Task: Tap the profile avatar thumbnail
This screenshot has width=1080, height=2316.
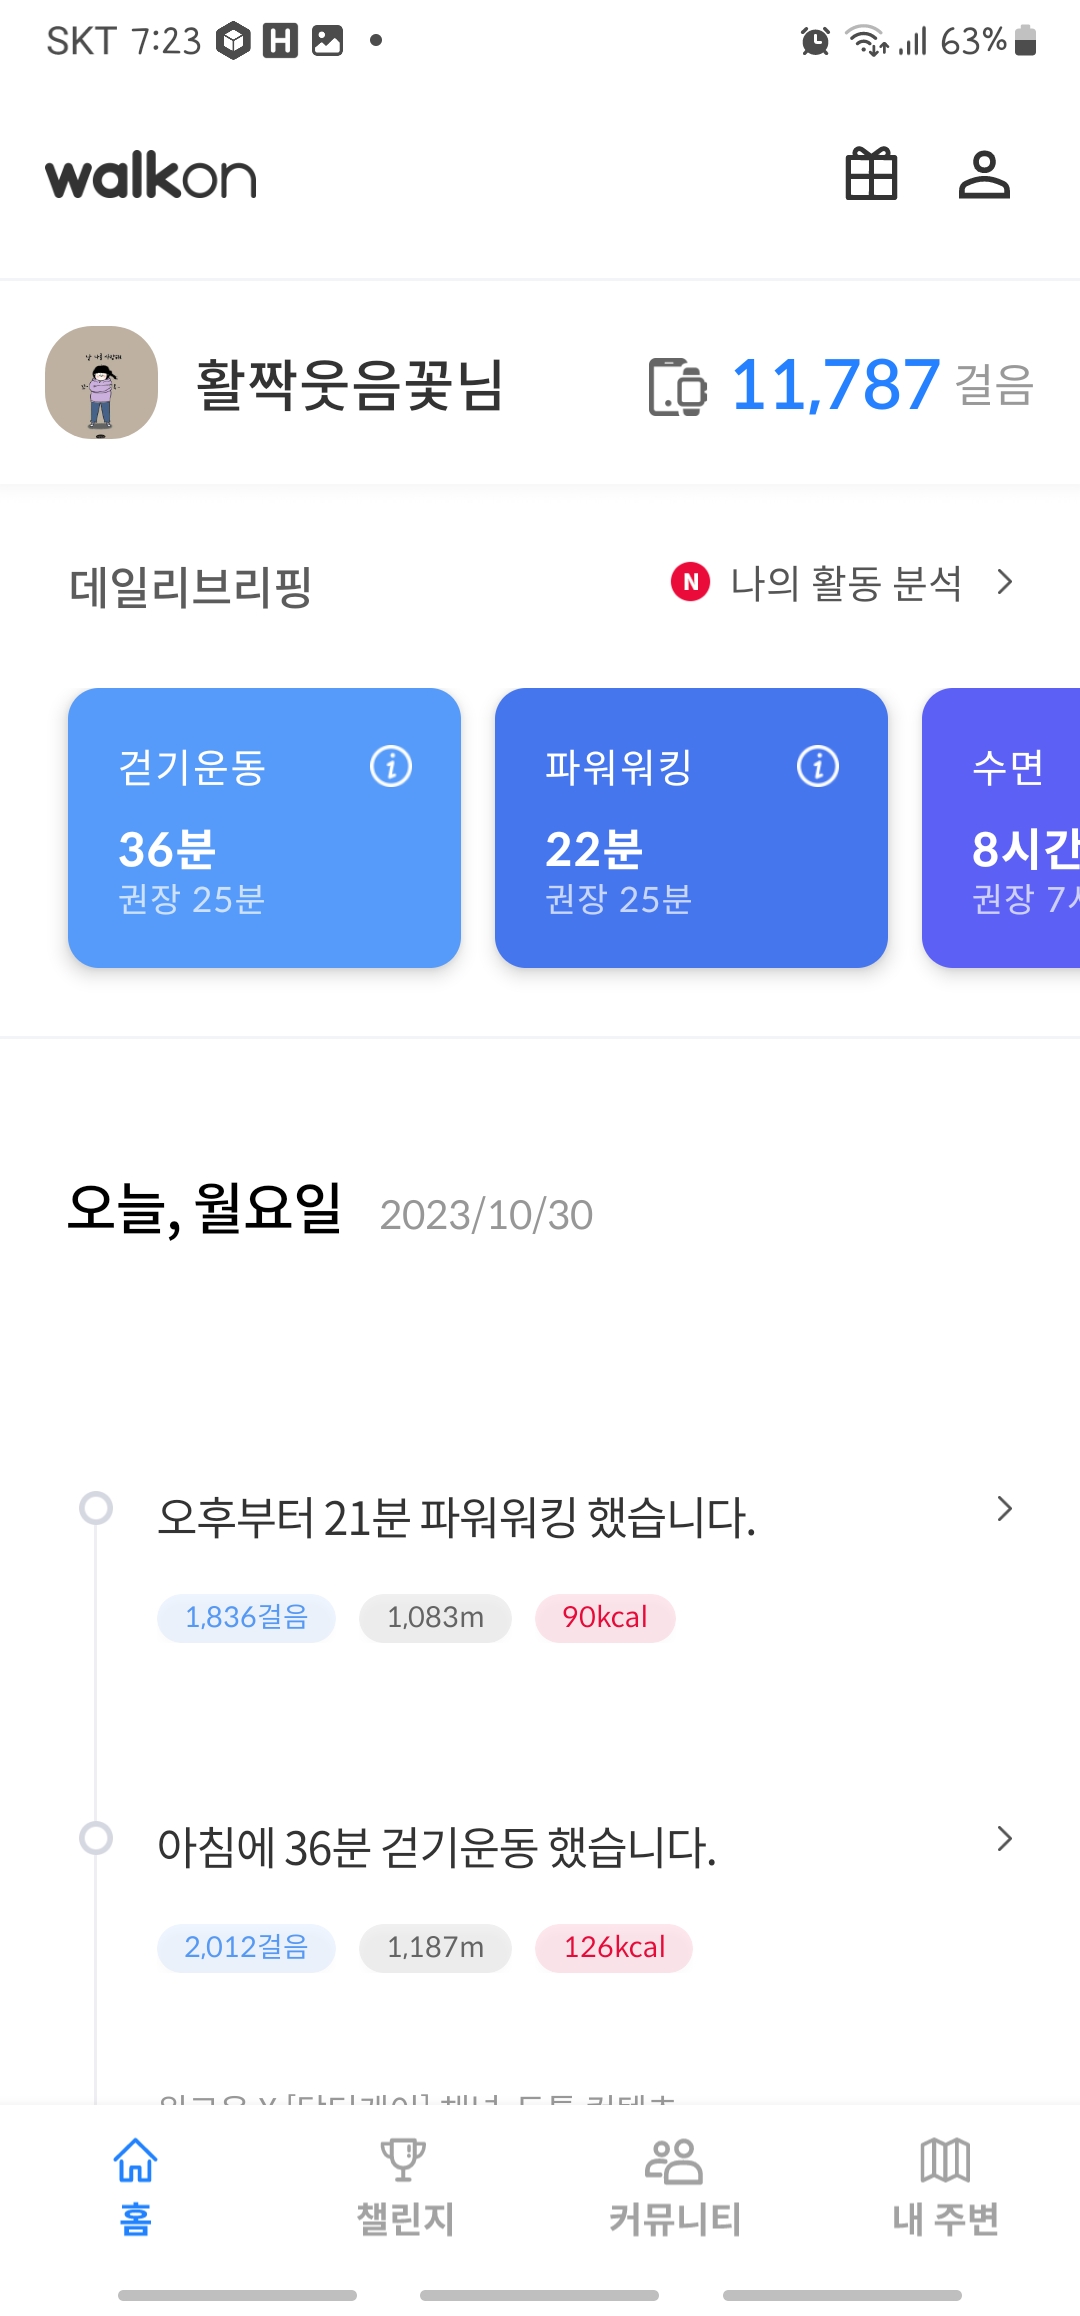Action: [x=101, y=383]
